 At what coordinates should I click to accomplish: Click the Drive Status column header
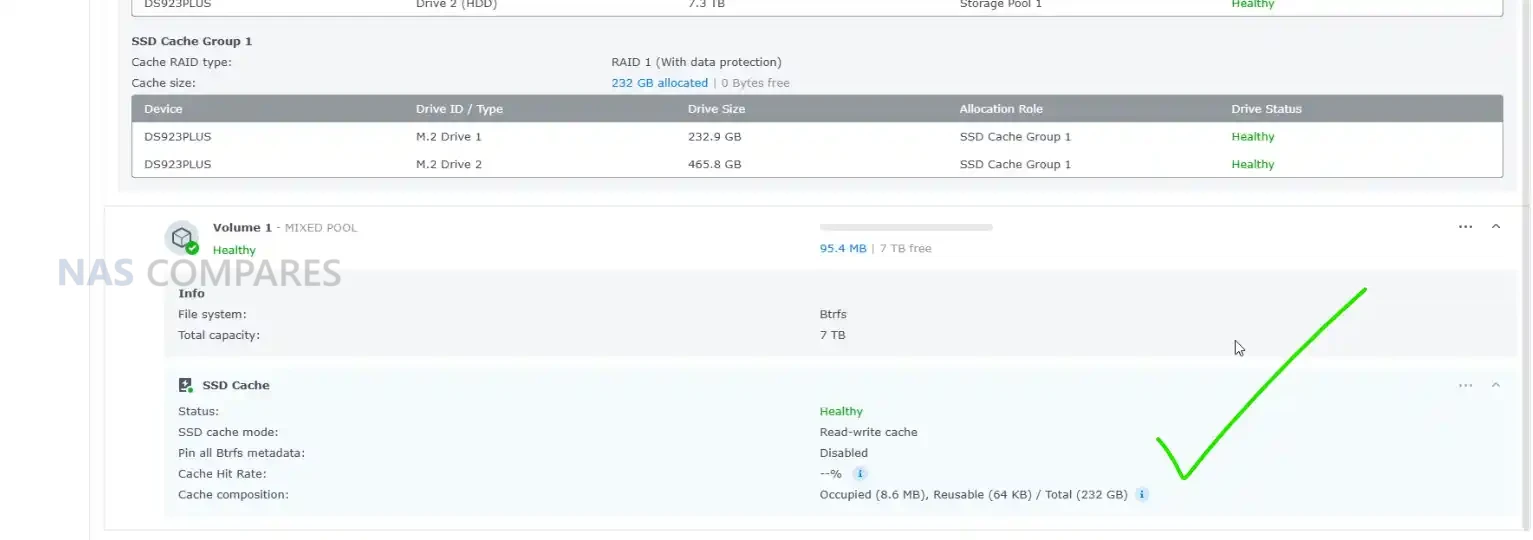coord(1266,109)
